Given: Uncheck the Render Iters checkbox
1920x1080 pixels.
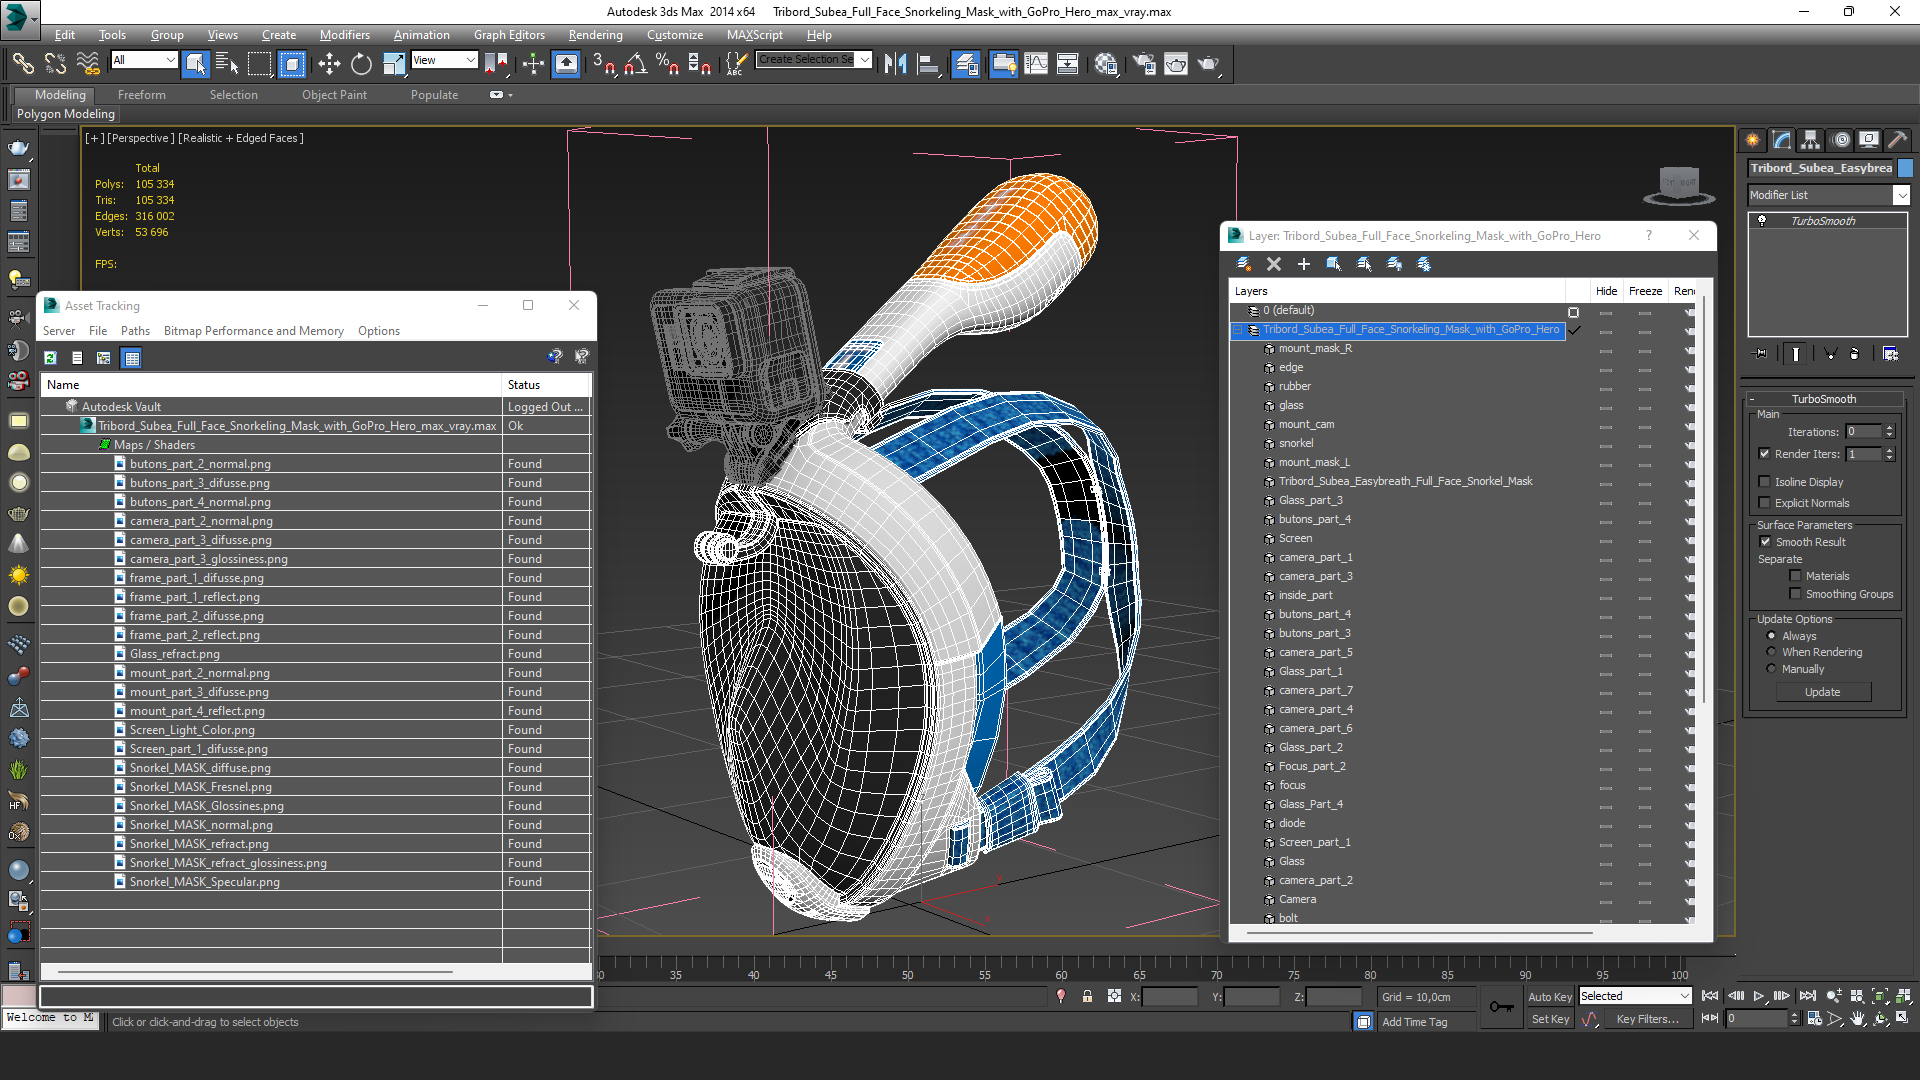Looking at the screenshot, I should [1765, 454].
